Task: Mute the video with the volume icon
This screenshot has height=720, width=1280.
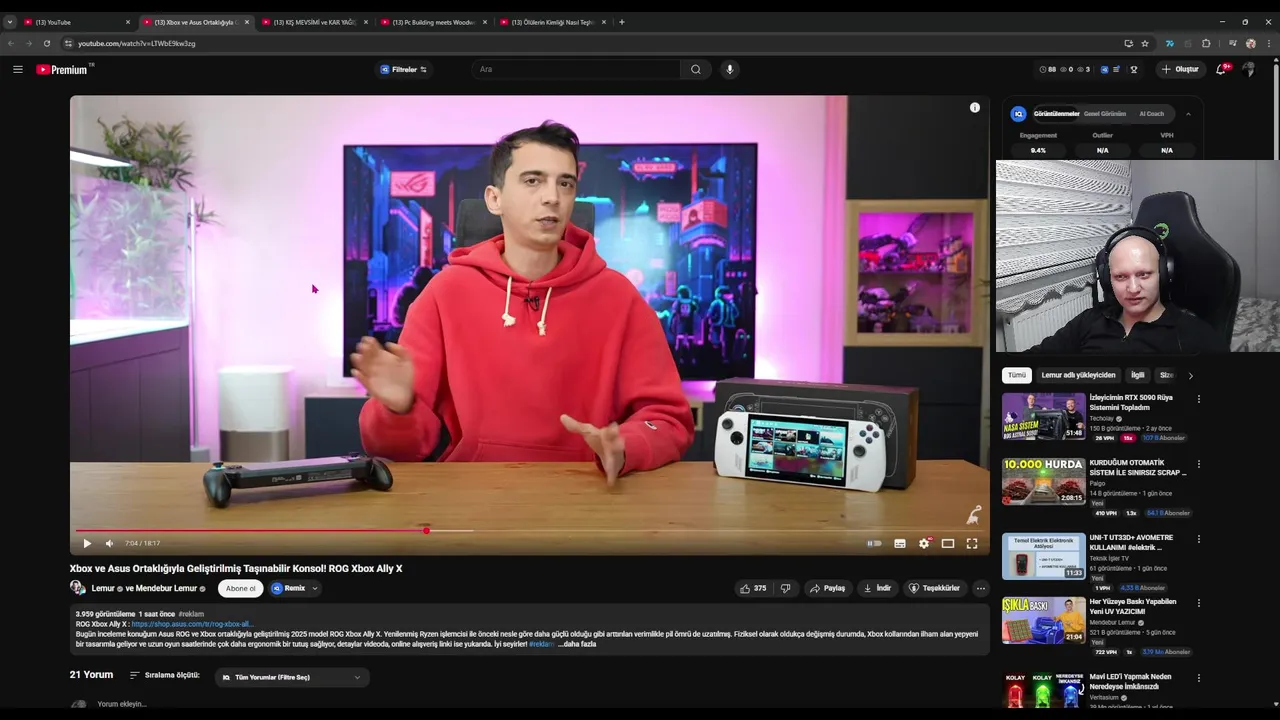Action: point(110,543)
